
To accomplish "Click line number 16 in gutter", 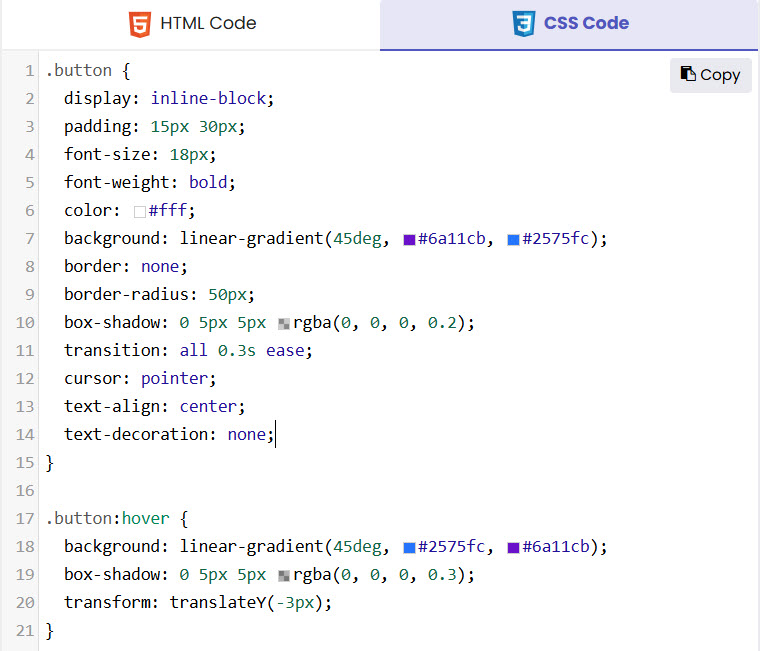I will [x=25, y=491].
